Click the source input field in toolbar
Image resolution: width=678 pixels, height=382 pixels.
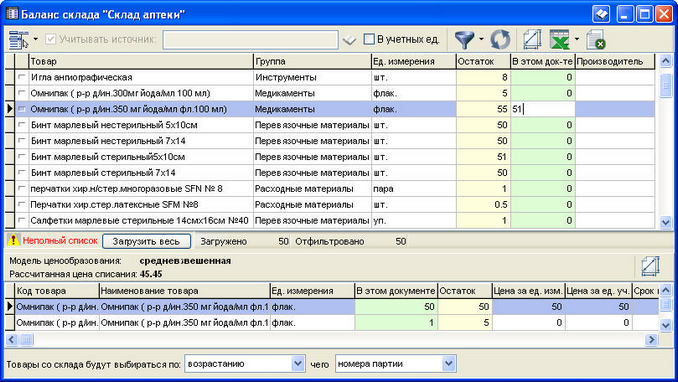click(250, 40)
